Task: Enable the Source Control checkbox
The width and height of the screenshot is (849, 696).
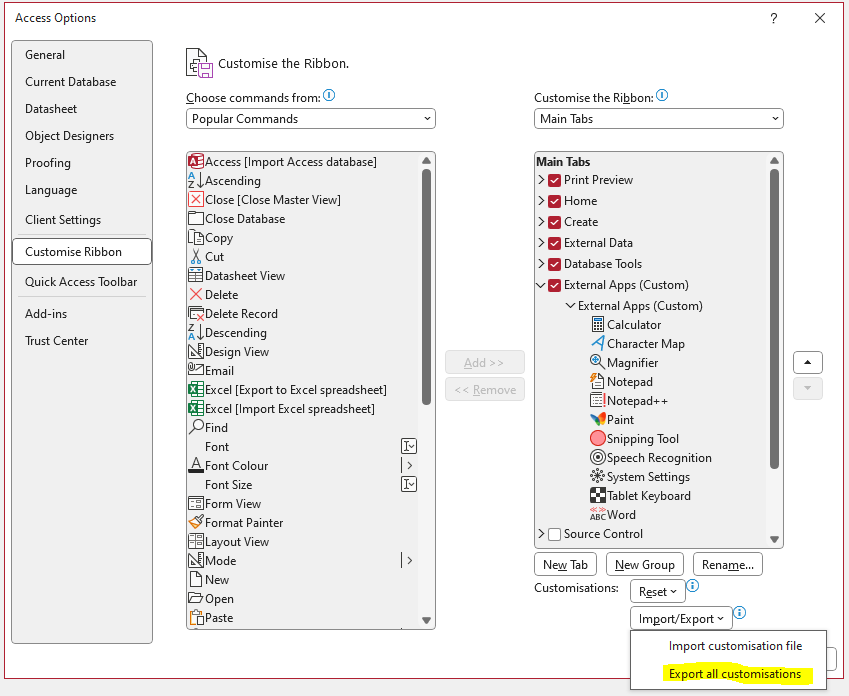Action: click(x=554, y=534)
